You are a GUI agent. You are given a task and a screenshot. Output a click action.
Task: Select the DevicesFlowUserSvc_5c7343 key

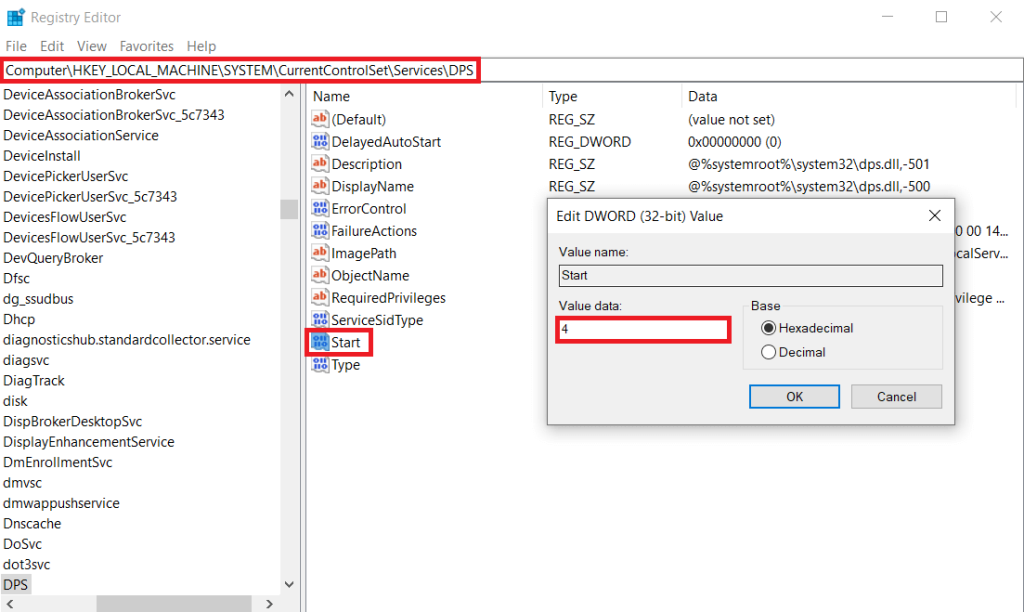pyautogui.click(x=89, y=237)
